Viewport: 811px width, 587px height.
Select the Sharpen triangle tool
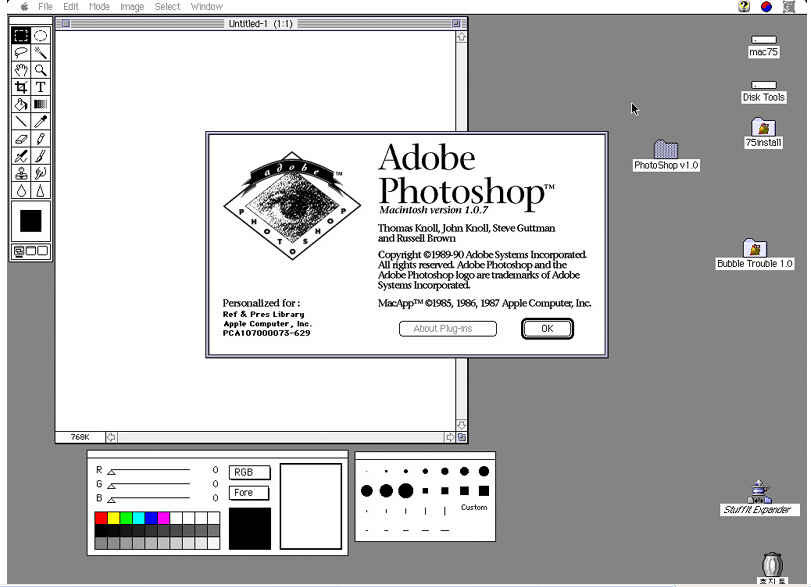tap(40, 191)
